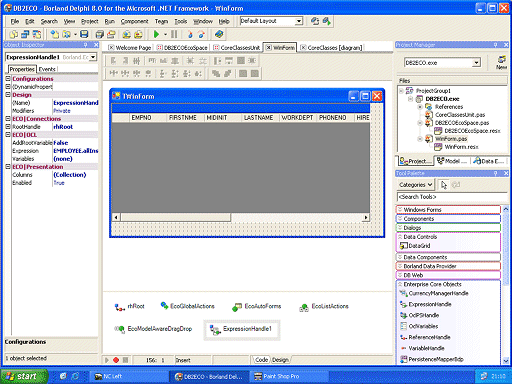This screenshot has height=384, width=512.
Task: Open the DB2ECO.exe project dropdown
Action: pyautogui.click(x=476, y=62)
